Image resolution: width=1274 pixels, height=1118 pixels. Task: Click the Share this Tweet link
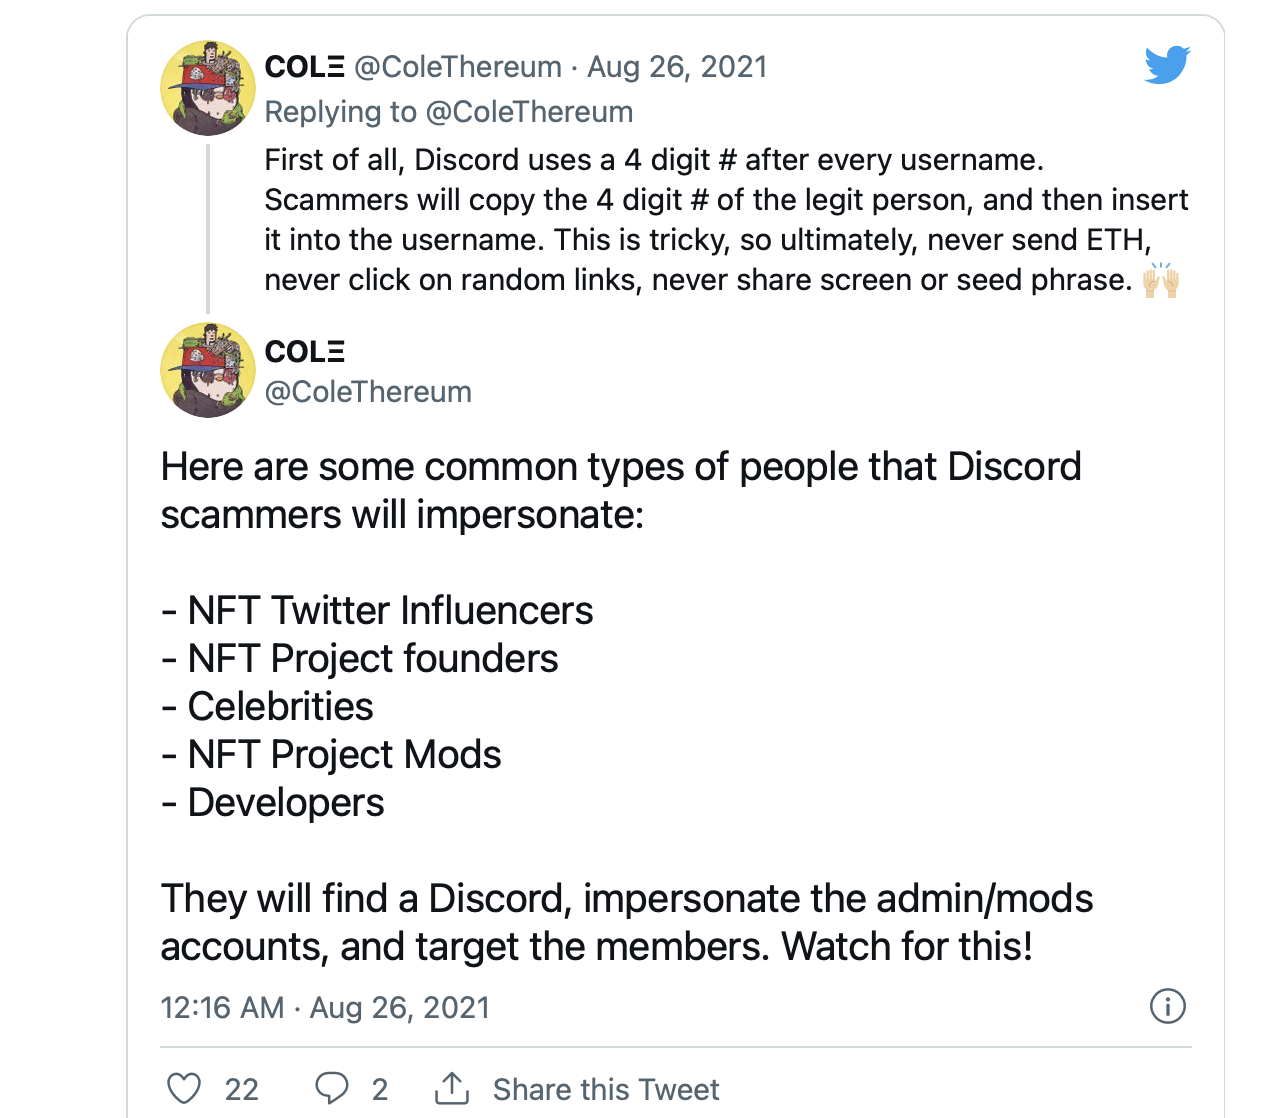(x=606, y=1089)
